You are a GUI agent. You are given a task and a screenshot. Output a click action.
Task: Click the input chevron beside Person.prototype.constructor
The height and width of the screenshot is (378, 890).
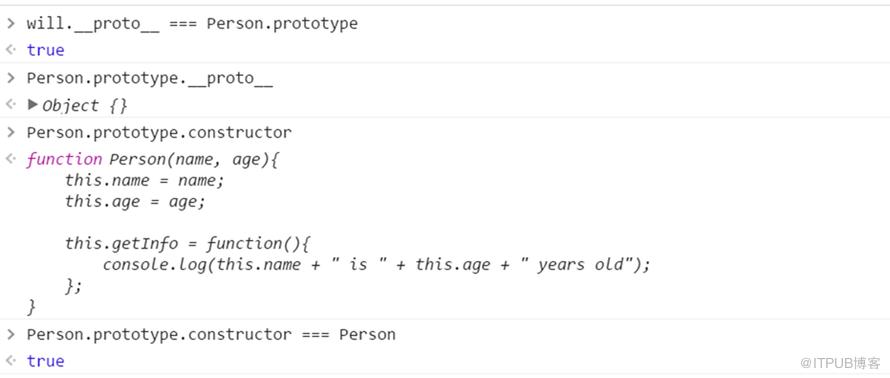pyautogui.click(x=10, y=132)
